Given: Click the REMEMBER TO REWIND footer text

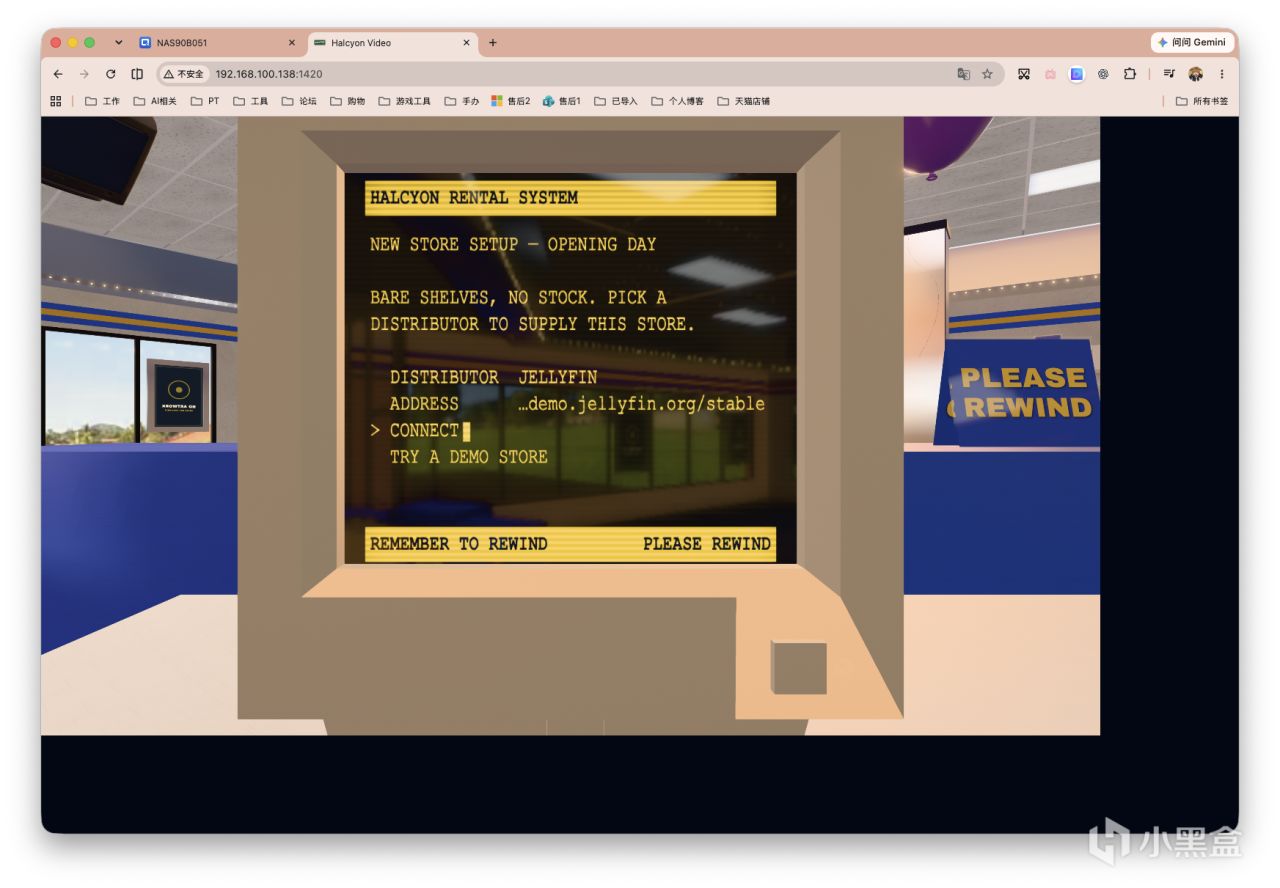Looking at the screenshot, I should pos(459,544).
